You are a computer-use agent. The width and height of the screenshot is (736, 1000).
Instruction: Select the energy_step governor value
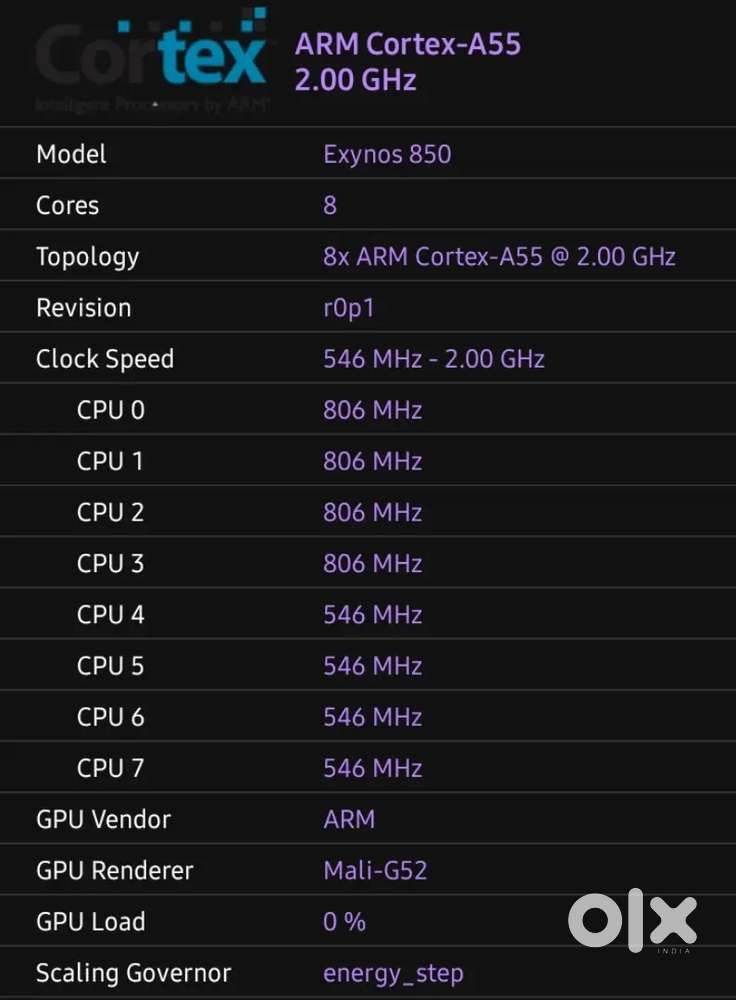point(393,973)
